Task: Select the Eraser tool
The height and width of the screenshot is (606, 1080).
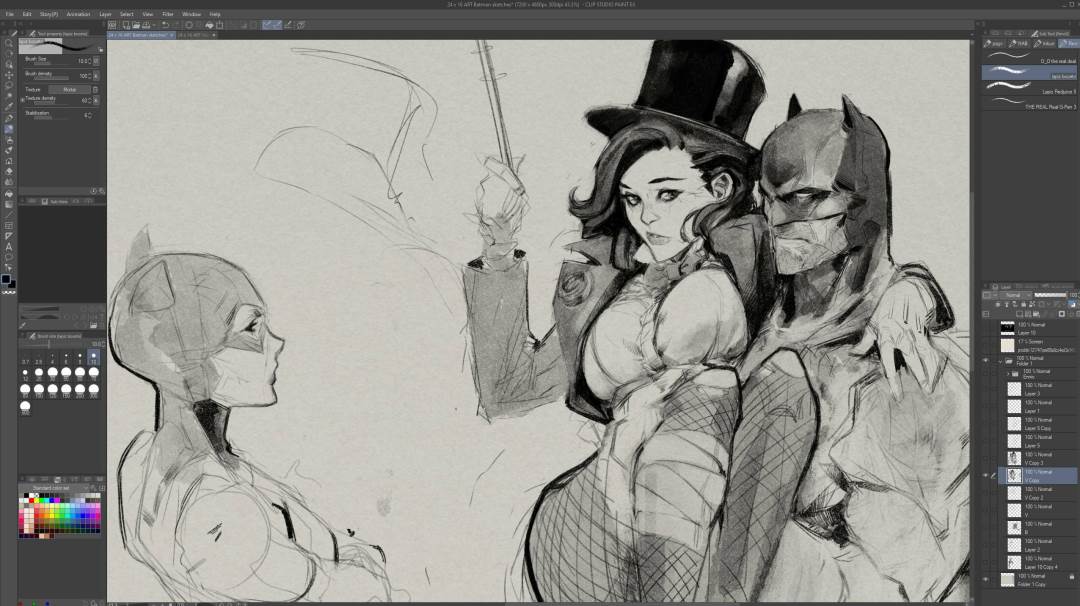Action: 9,171
